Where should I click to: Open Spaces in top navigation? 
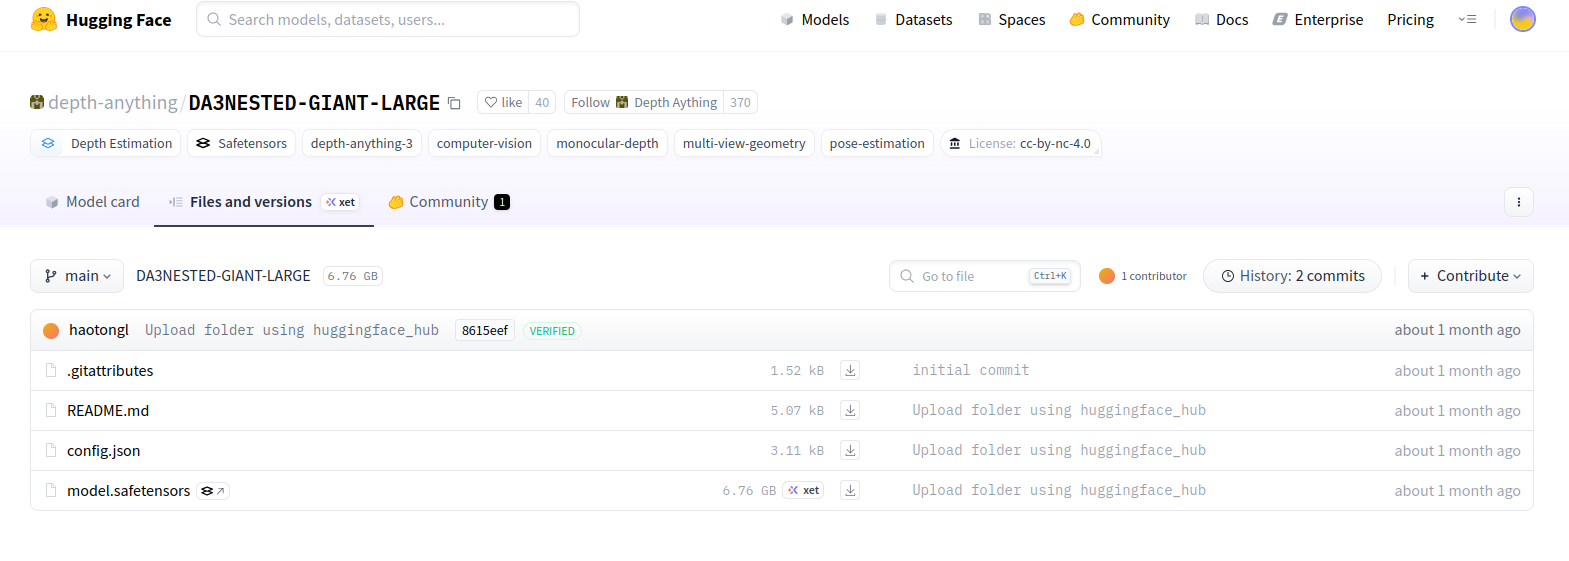tap(1011, 19)
